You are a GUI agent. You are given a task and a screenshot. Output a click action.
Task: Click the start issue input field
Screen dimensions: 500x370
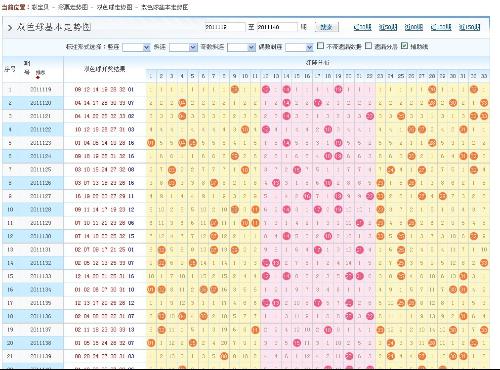[225, 27]
